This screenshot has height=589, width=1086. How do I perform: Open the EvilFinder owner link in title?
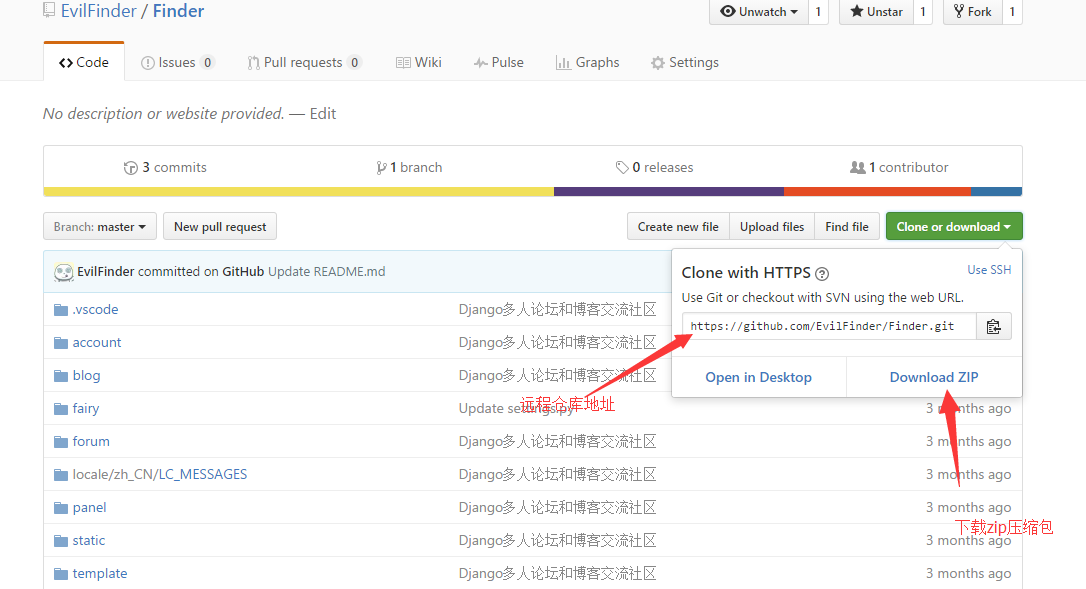(99, 11)
